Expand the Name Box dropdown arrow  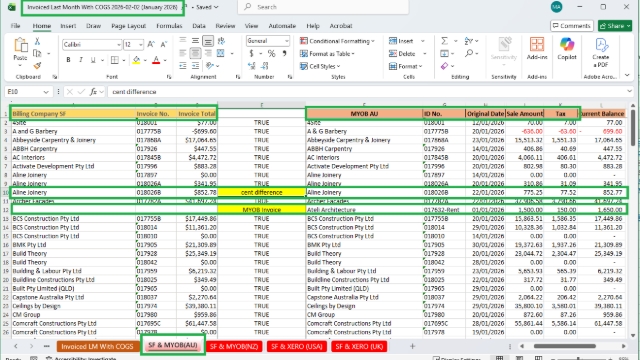tap(46, 92)
